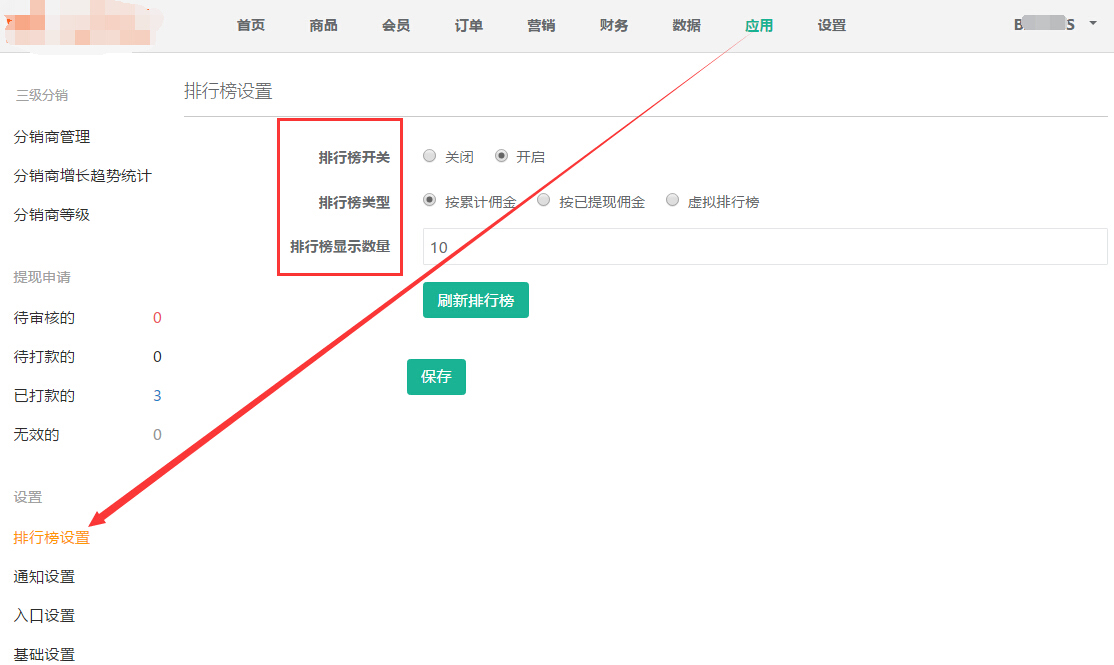Choose 按累计佣金 ranking type
The height and width of the screenshot is (665, 1114).
pyautogui.click(x=430, y=200)
